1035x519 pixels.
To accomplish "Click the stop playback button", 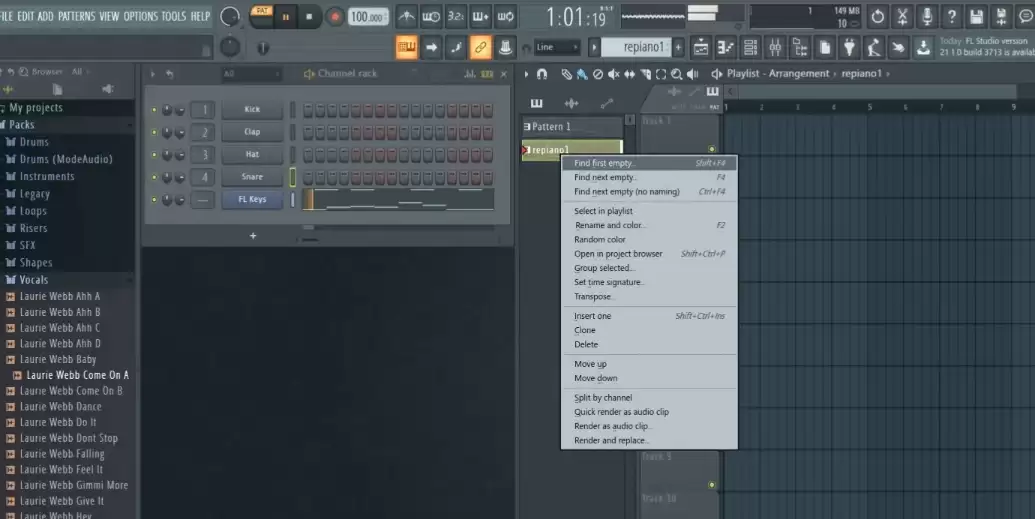I will click(x=309, y=17).
